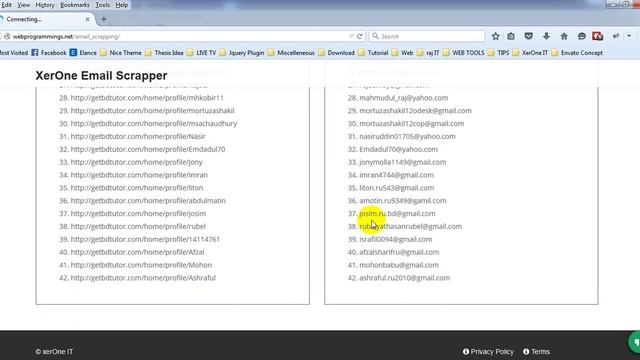This screenshot has width=640, height=360.
Task: Open the downloads arrow icon
Action: pyautogui.click(x=546, y=36)
